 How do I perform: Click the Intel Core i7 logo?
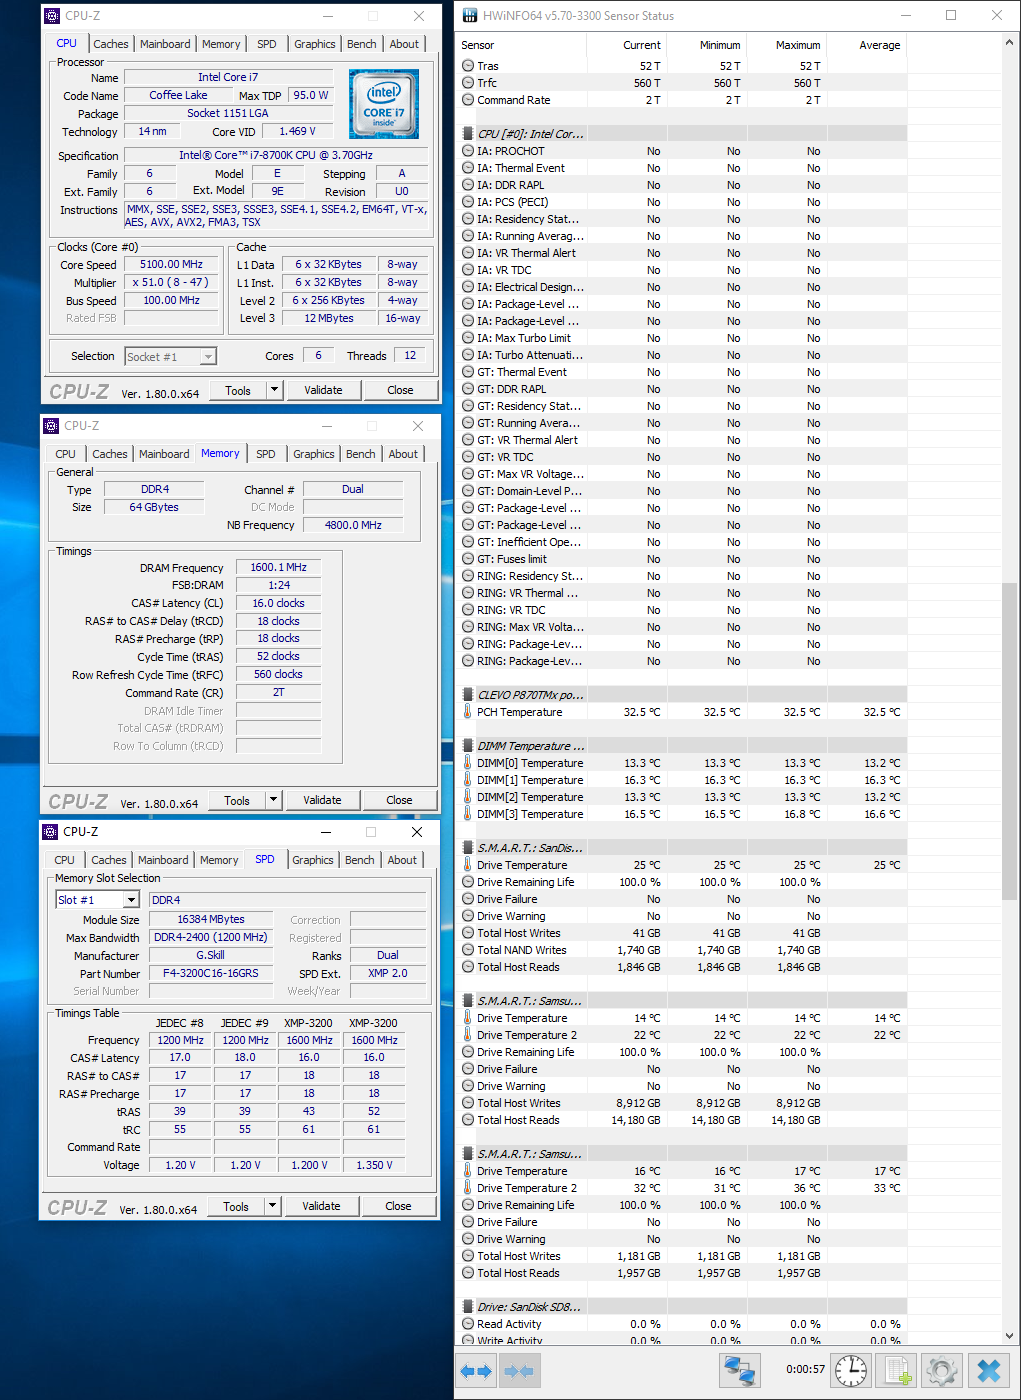coord(384,104)
